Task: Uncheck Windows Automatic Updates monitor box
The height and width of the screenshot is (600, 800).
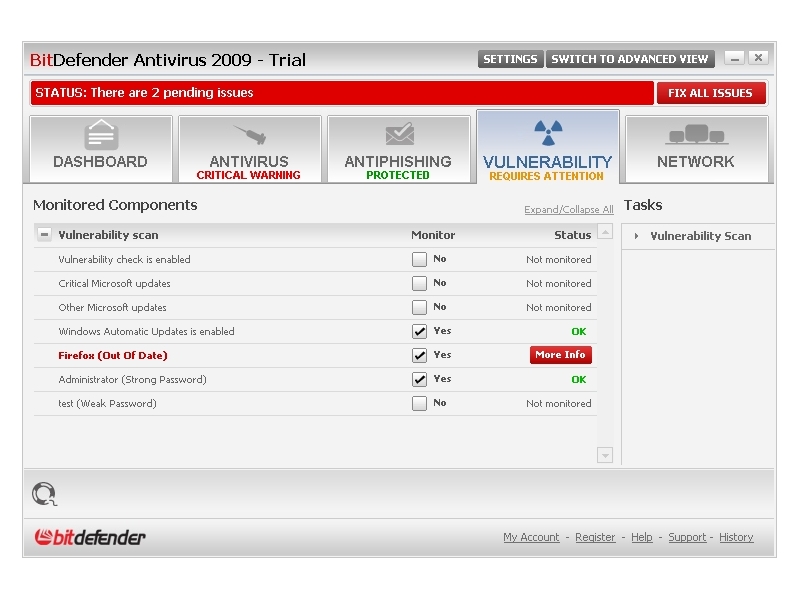Action: [x=419, y=331]
